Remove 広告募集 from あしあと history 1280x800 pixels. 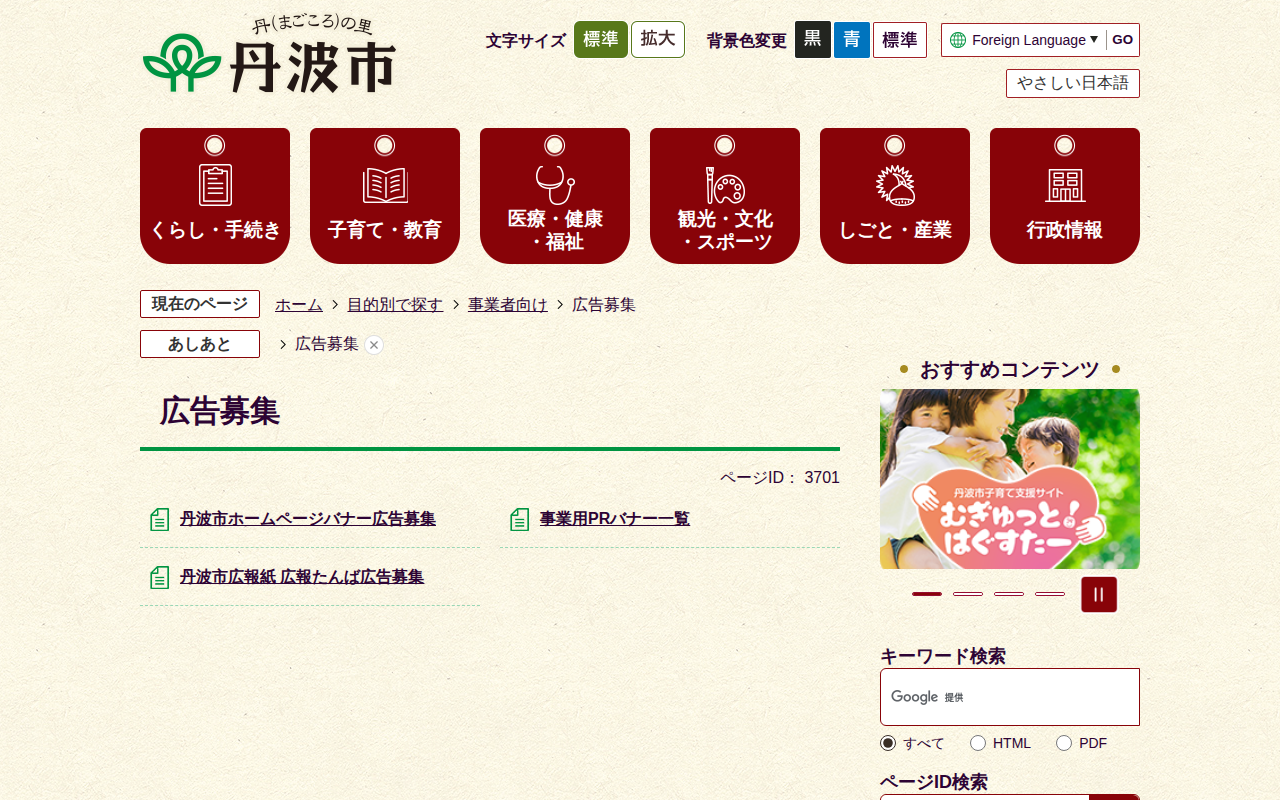pos(374,345)
